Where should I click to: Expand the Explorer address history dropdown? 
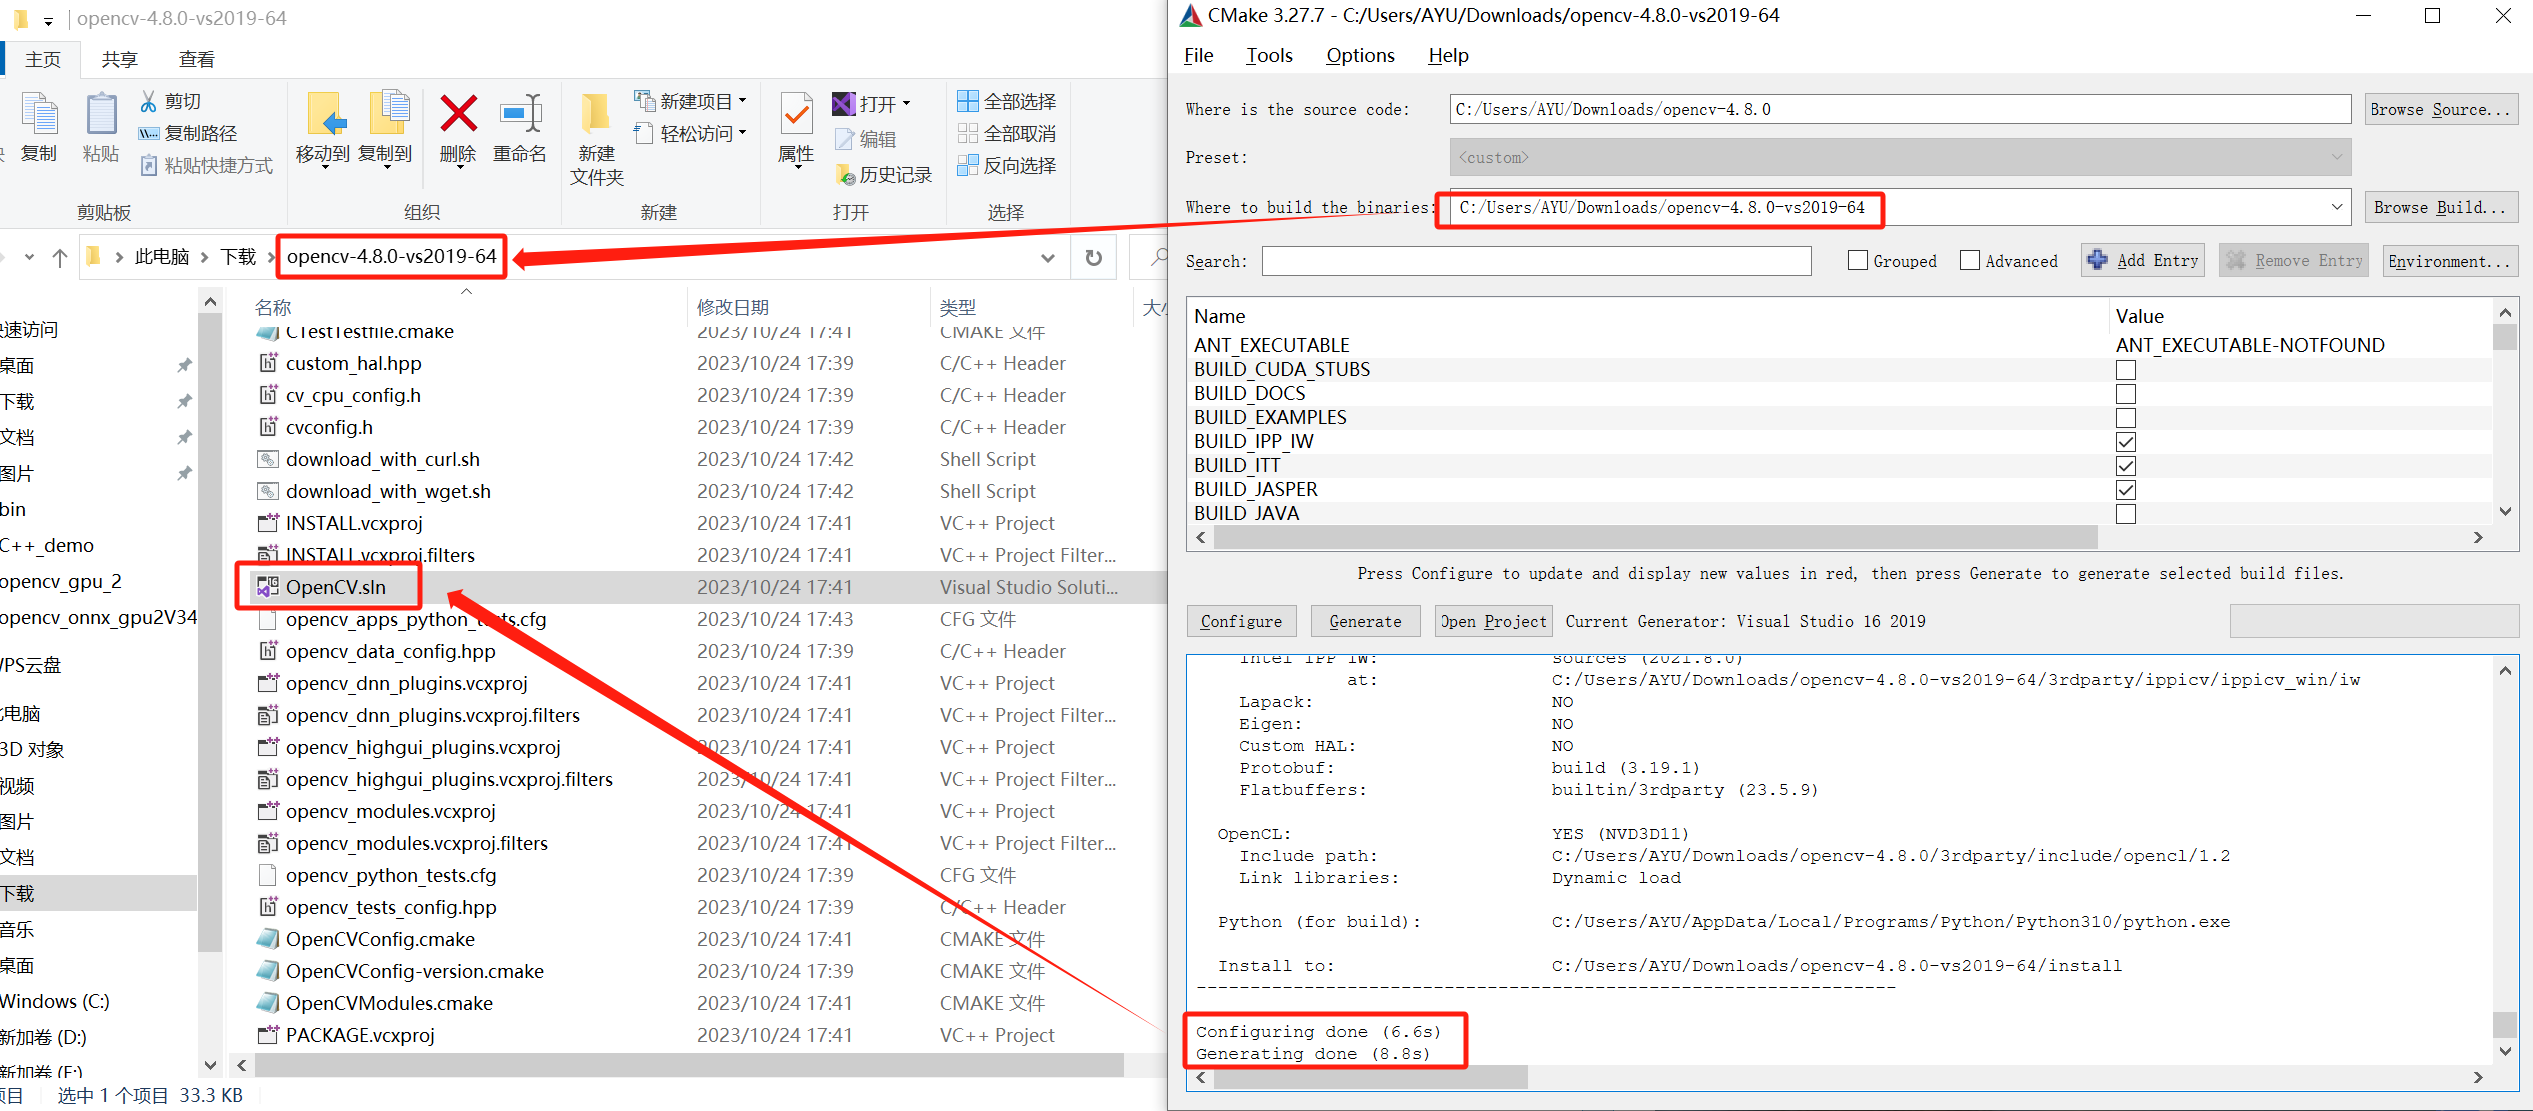coord(1047,258)
